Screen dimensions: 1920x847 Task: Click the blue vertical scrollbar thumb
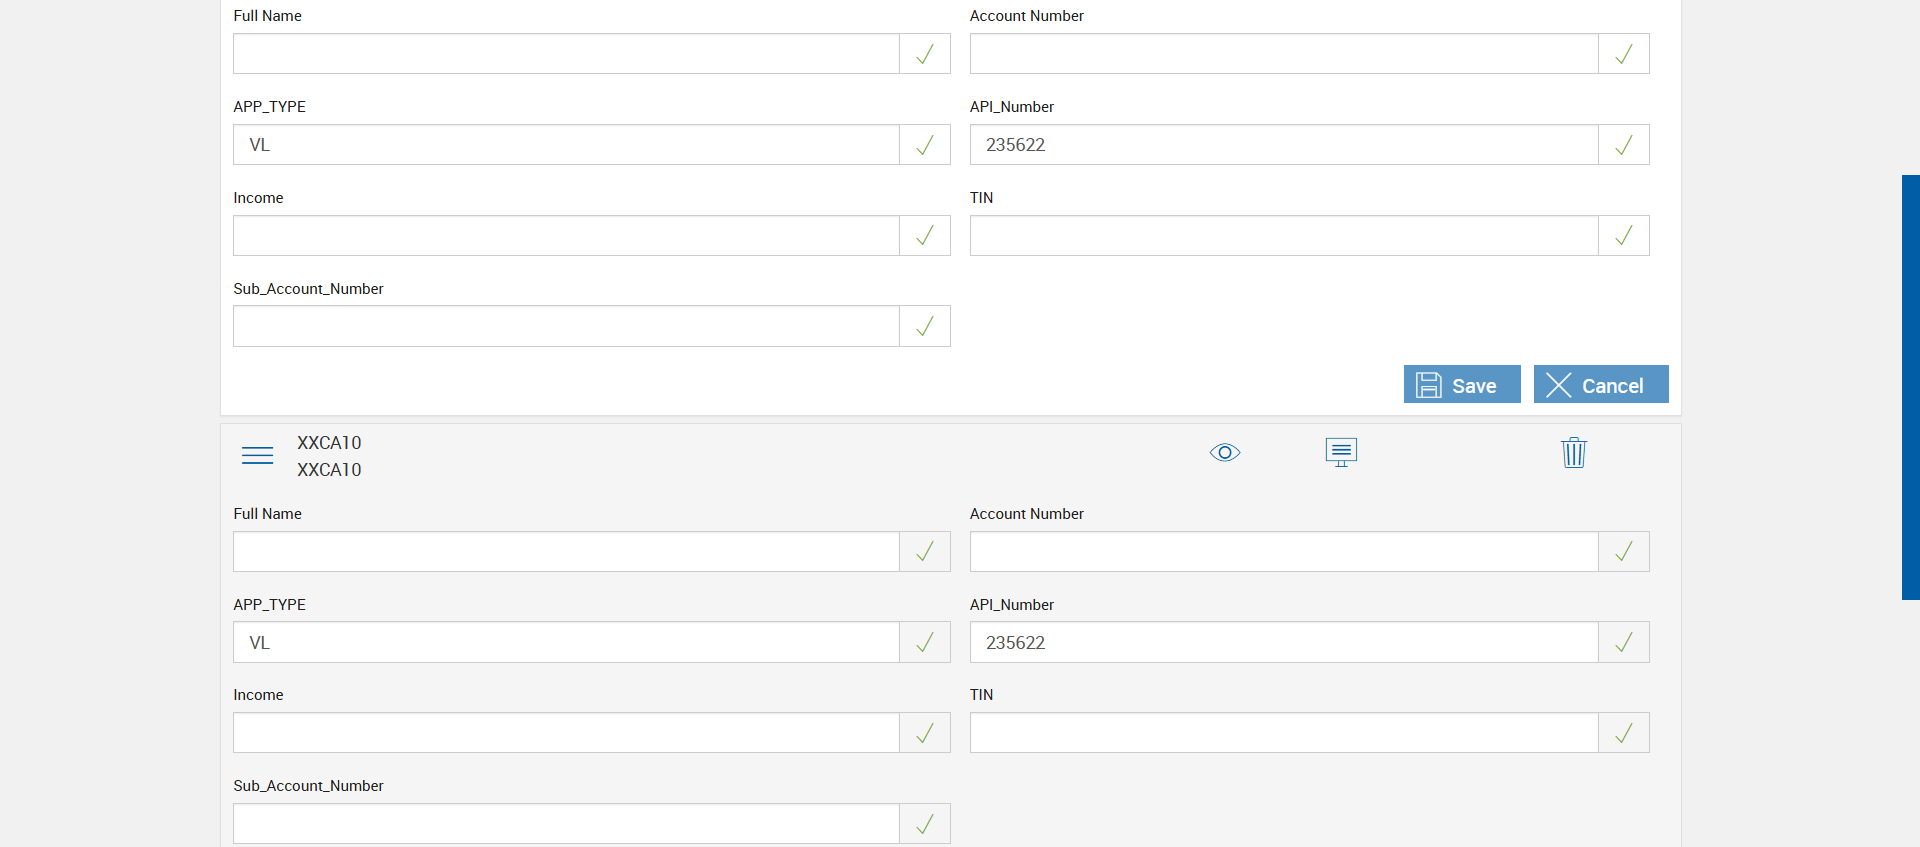(1910, 387)
